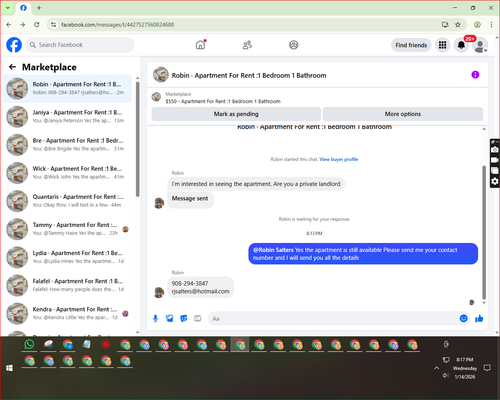The height and width of the screenshot is (400, 500).
Task: Click the red record icon in the taskbar
Action: 106,344
